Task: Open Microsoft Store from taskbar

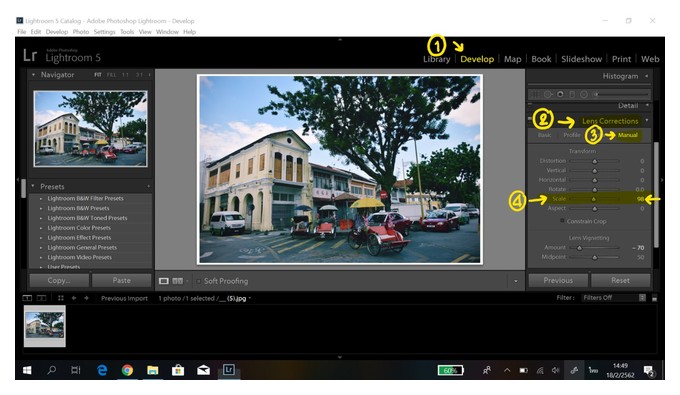Action: pos(178,370)
